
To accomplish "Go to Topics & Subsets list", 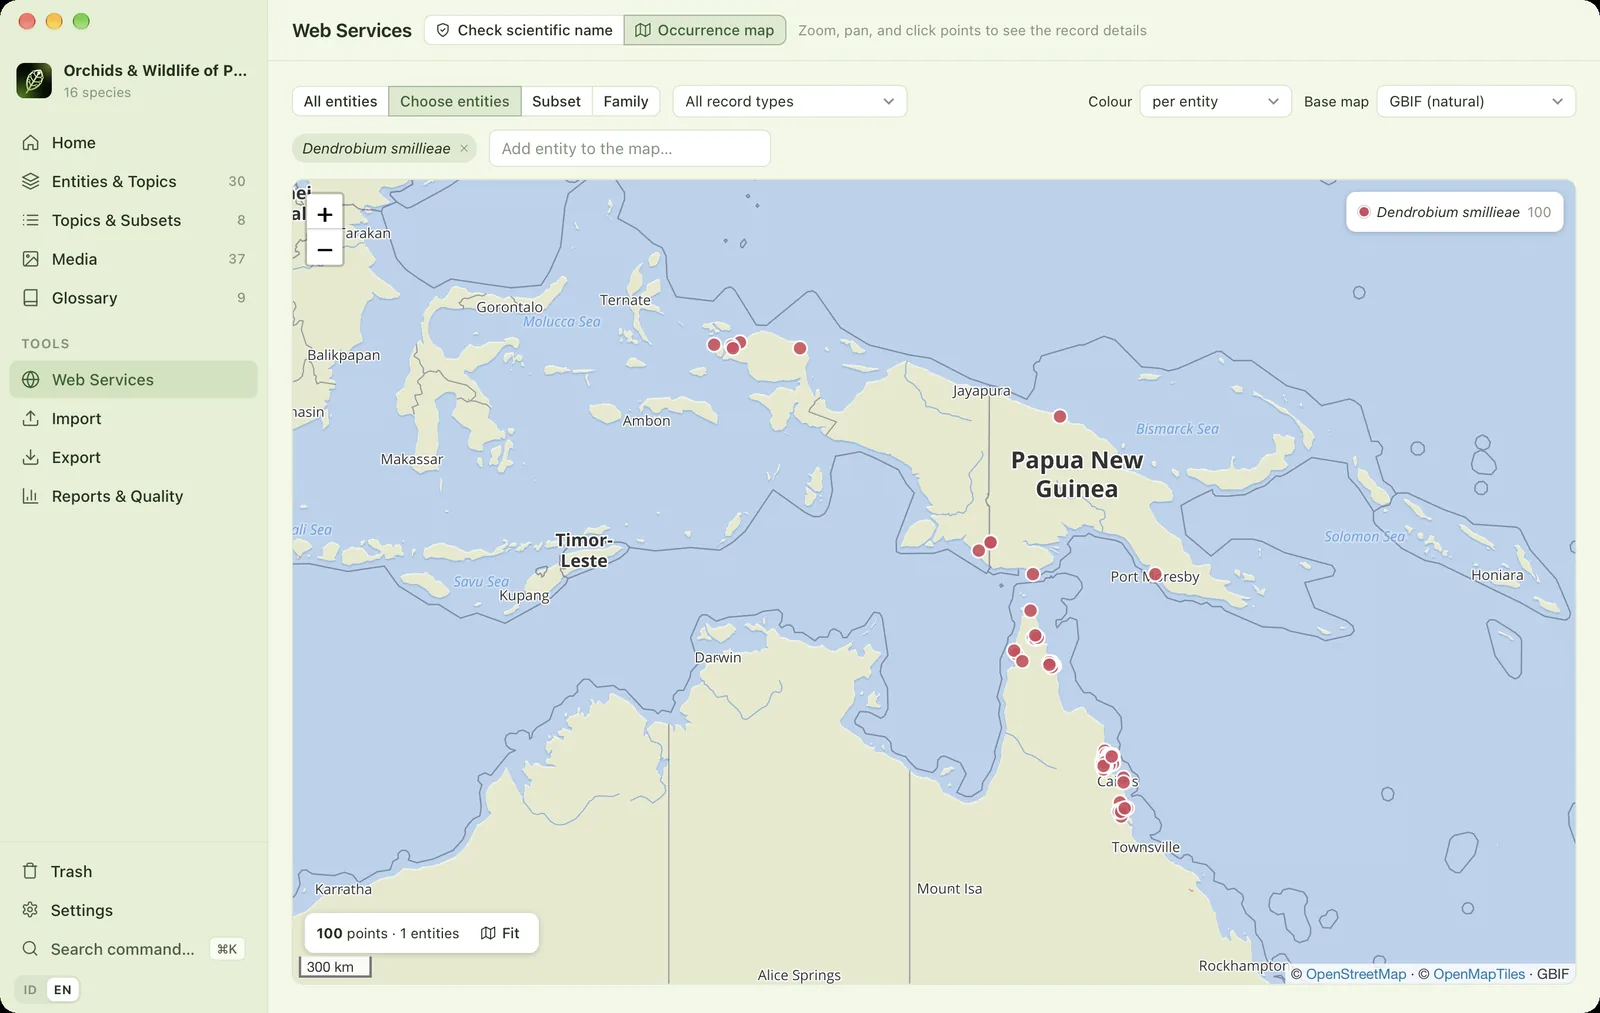I will (134, 220).
